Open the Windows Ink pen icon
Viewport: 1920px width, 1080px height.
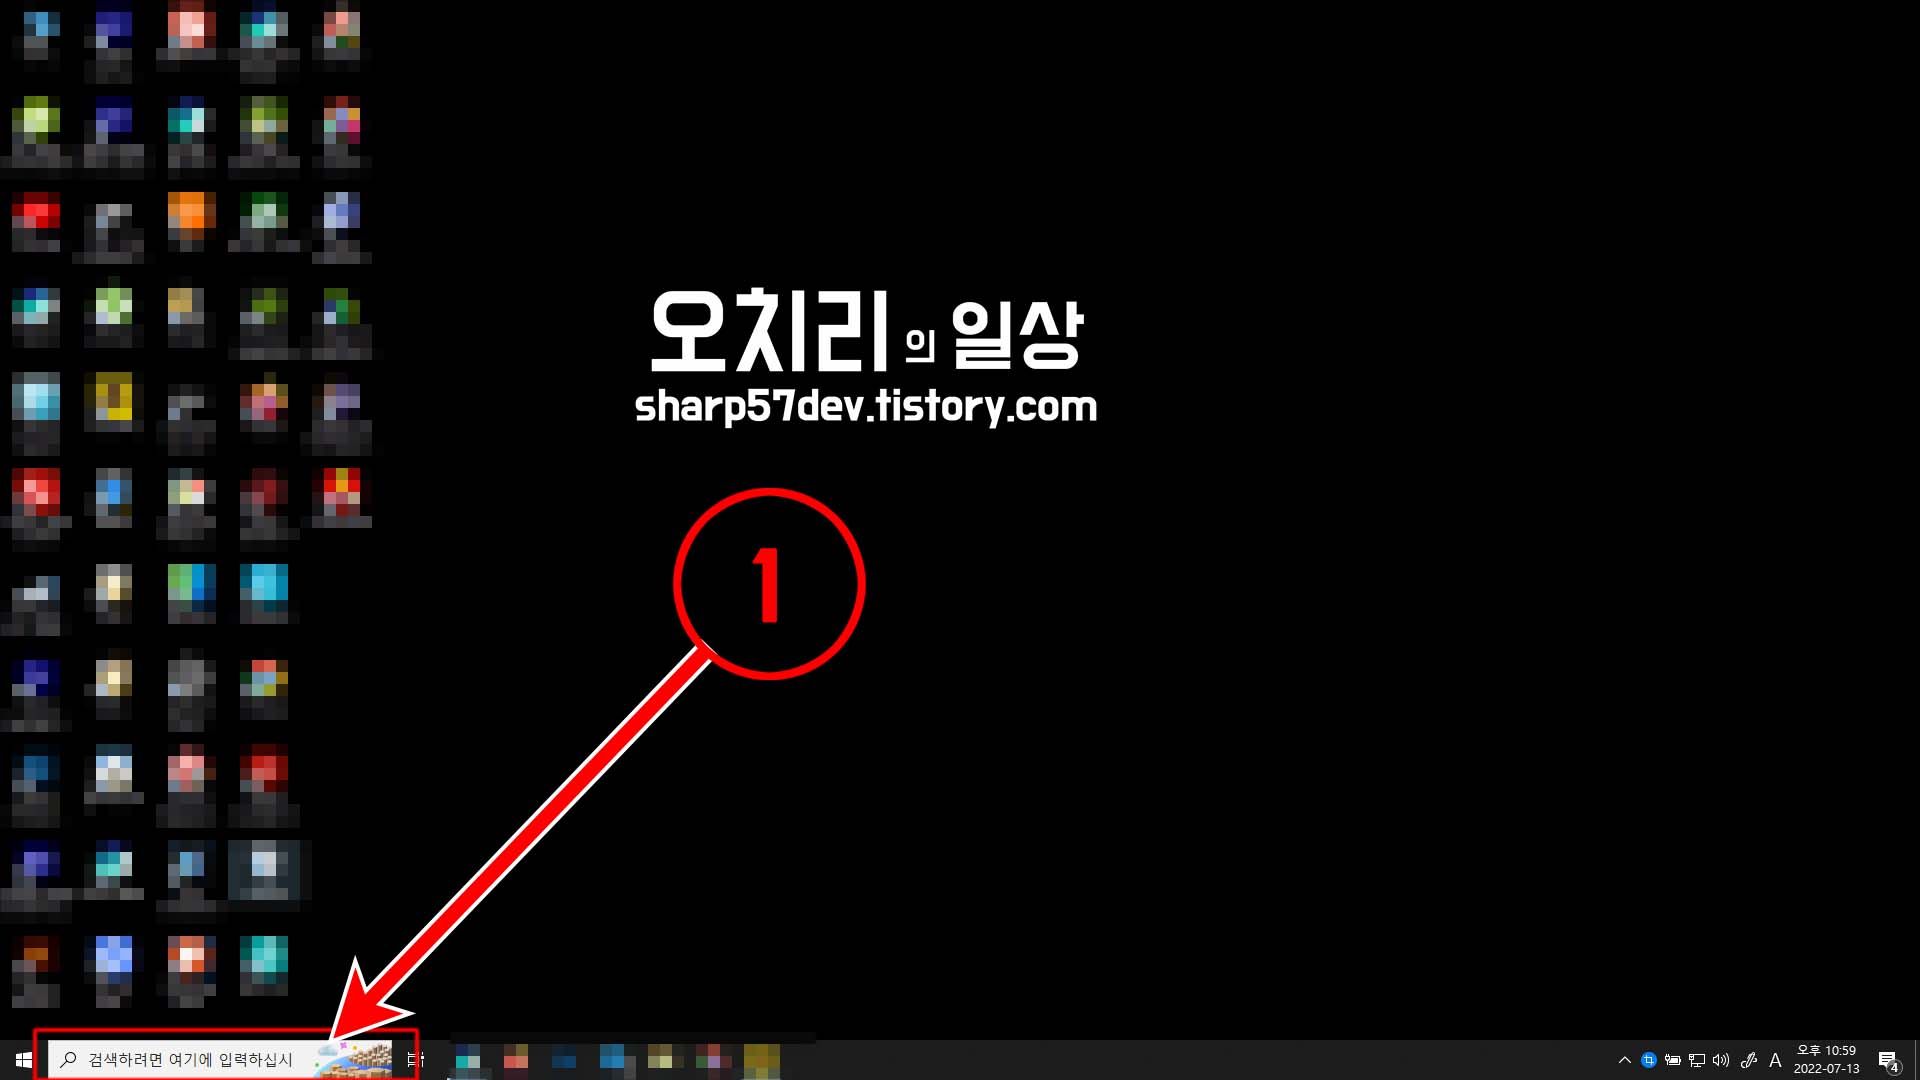1748,1060
